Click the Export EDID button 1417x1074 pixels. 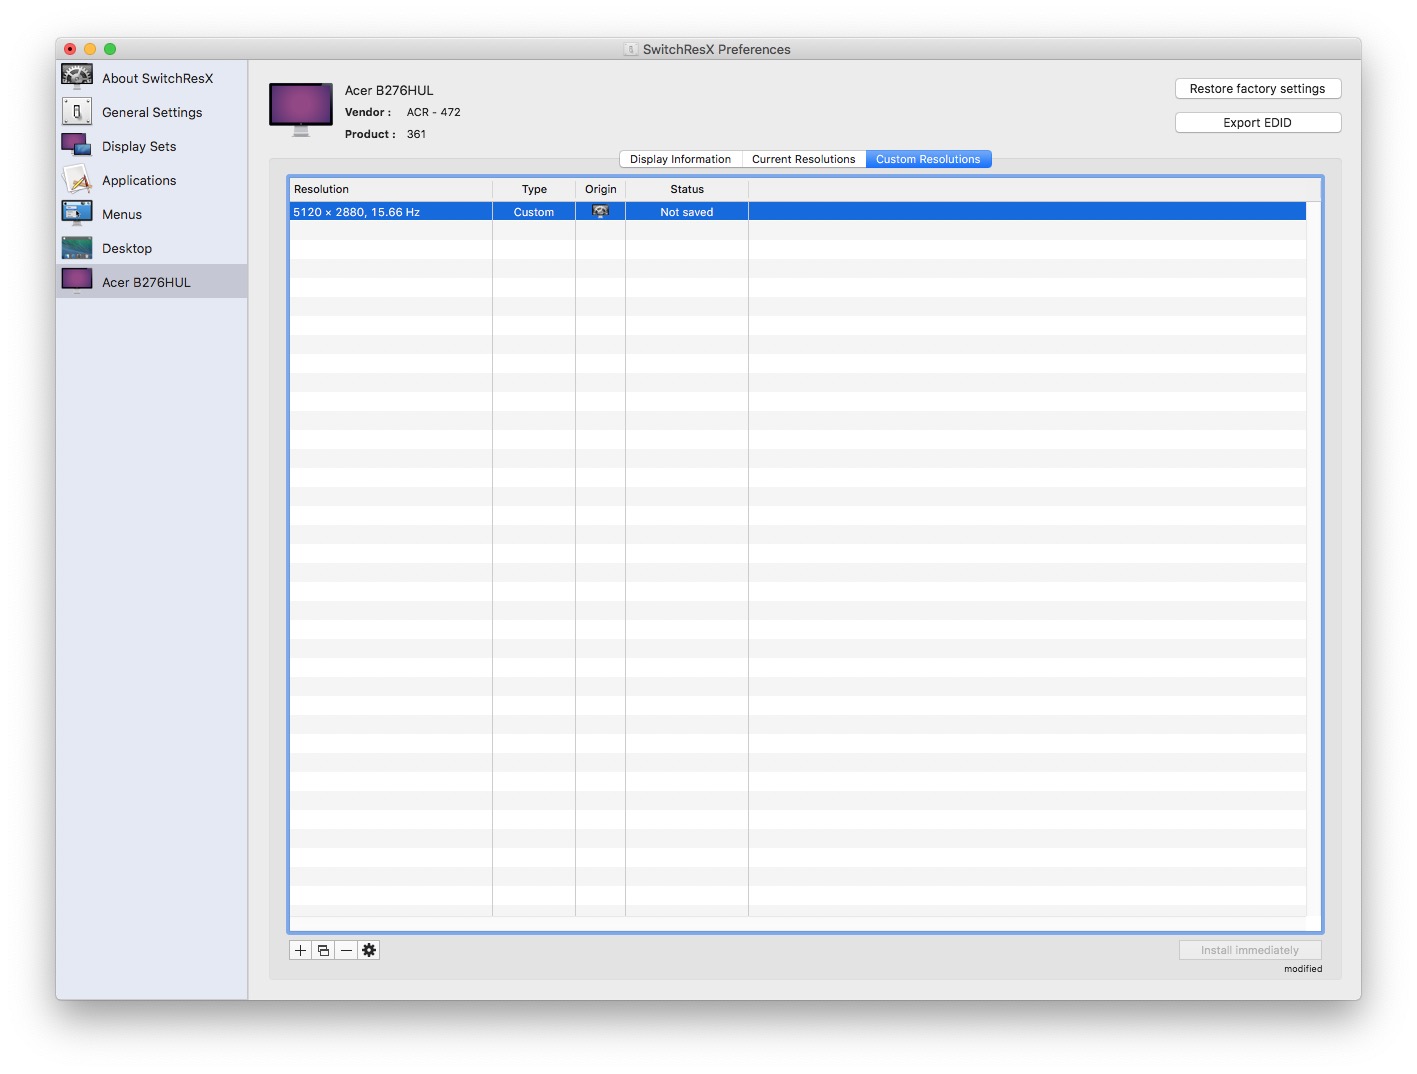(x=1257, y=123)
